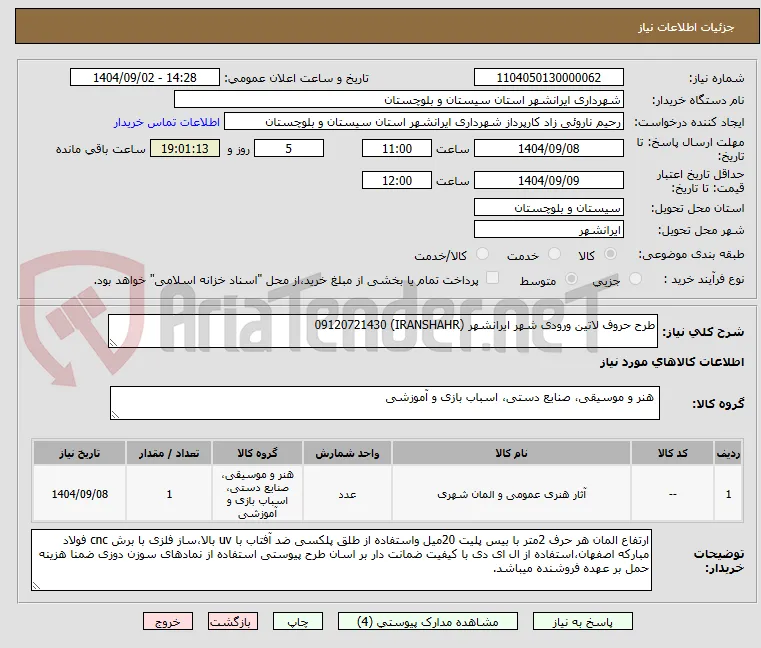Click the بازگشت back button
The image size is (761, 648).
232,621
